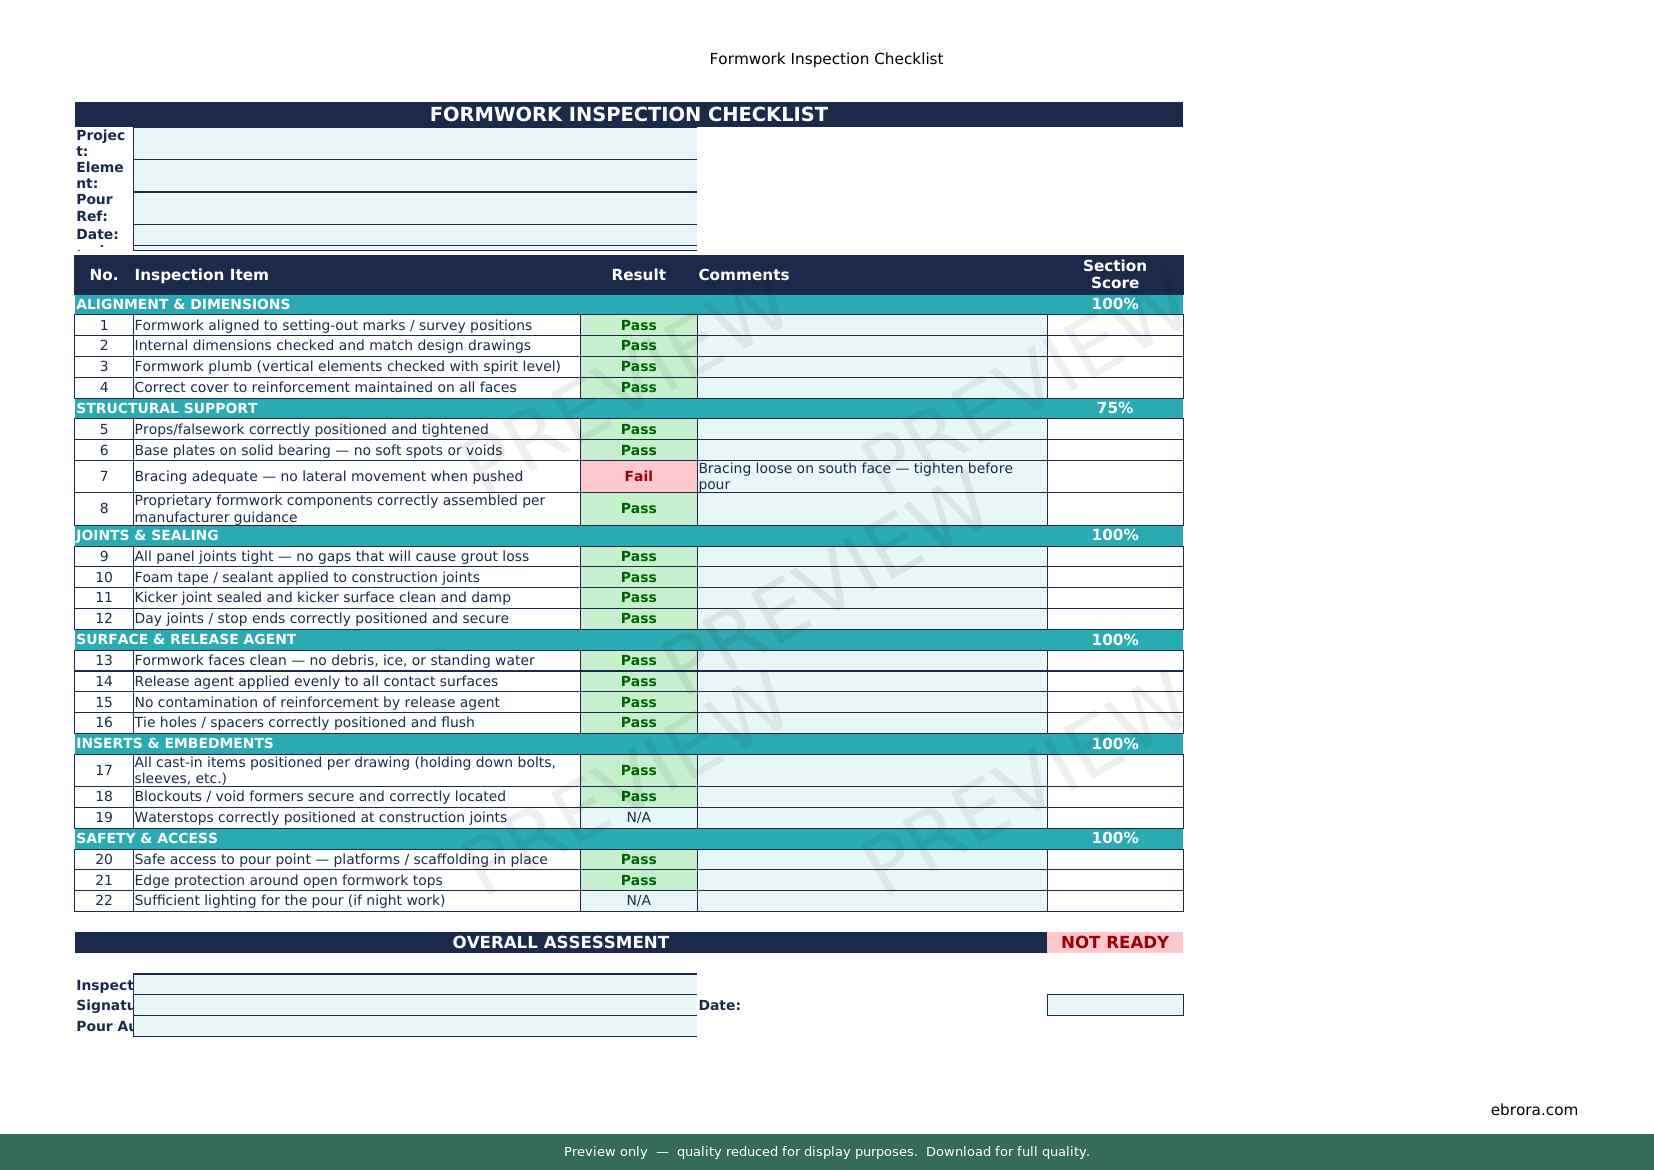Open the ebrora.com link
The height and width of the screenshot is (1170, 1654).
point(1533,1109)
